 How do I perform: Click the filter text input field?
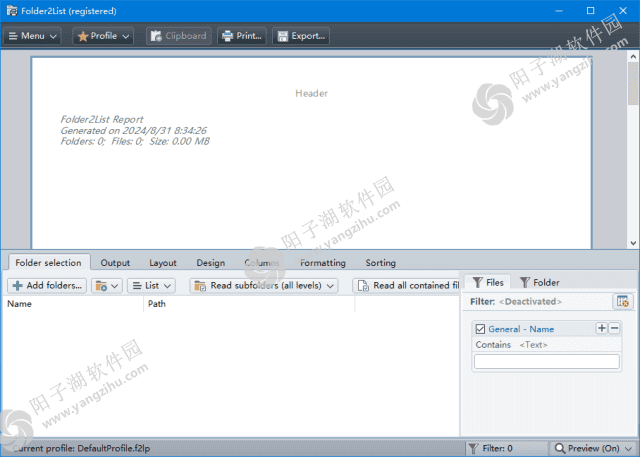point(547,362)
